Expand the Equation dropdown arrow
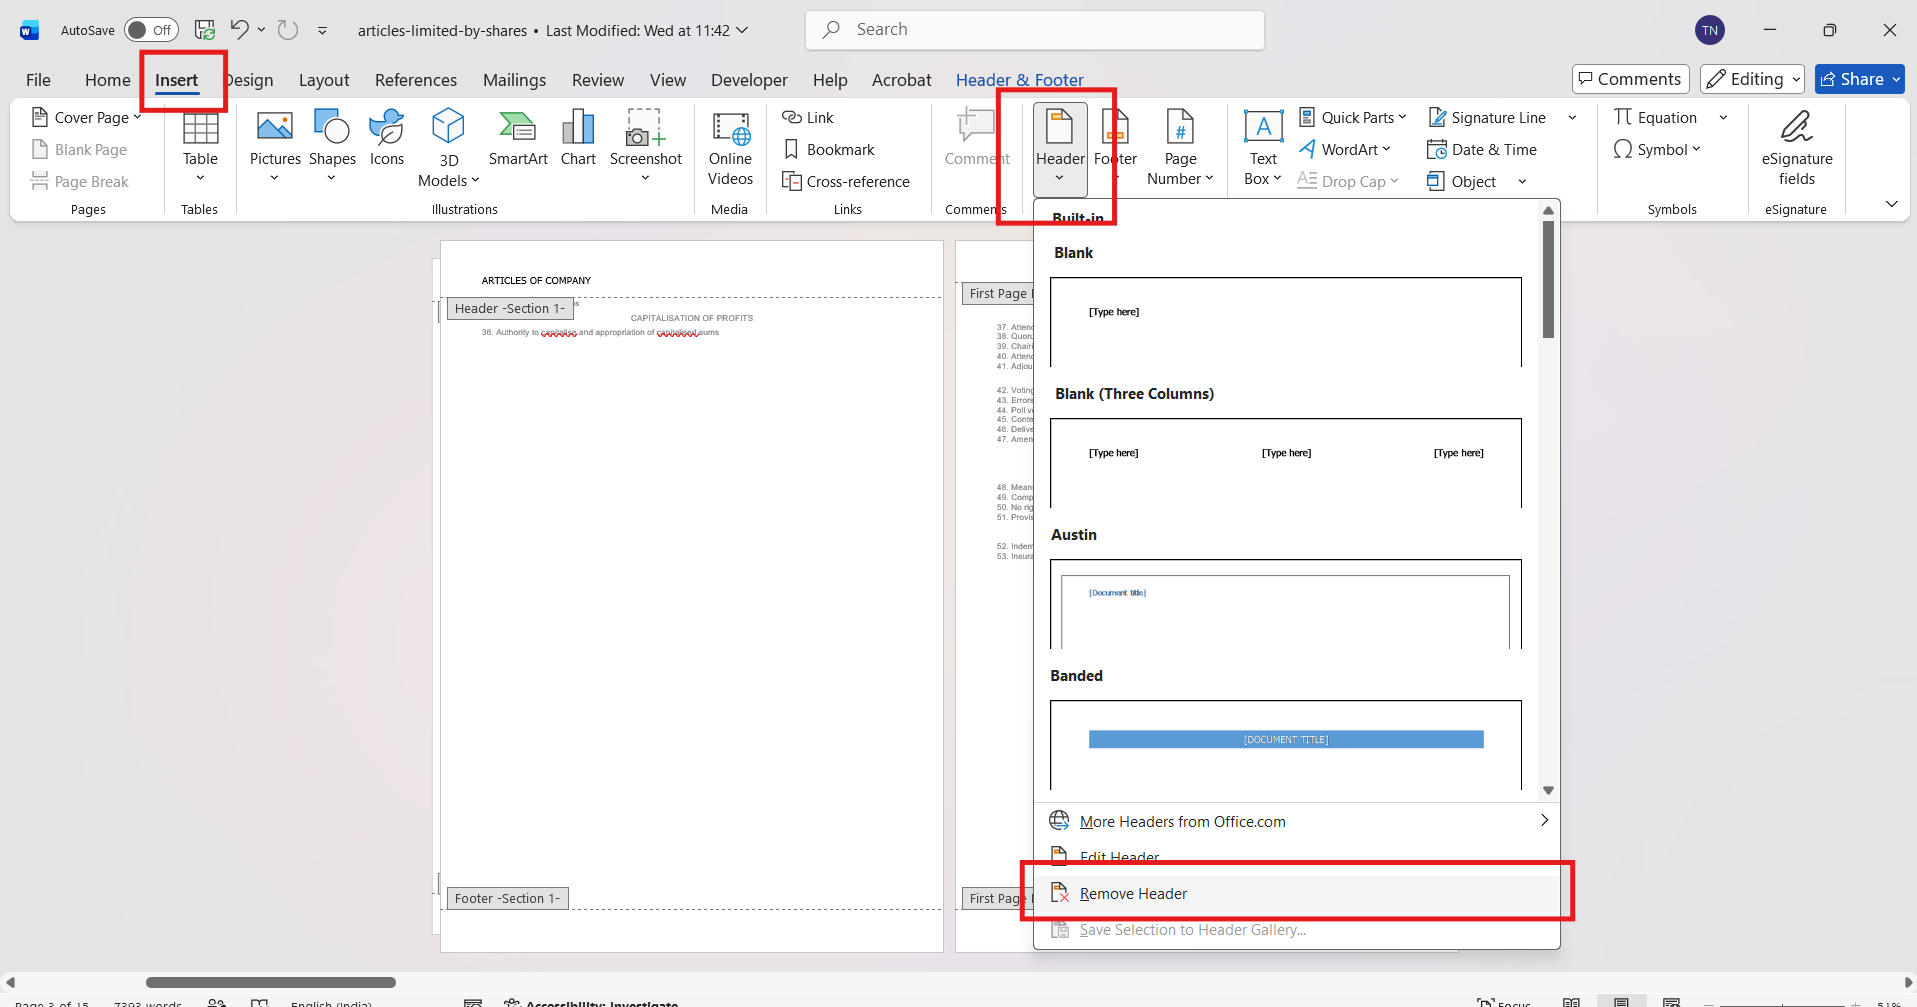This screenshot has height=1007, width=1917. coord(1723,117)
